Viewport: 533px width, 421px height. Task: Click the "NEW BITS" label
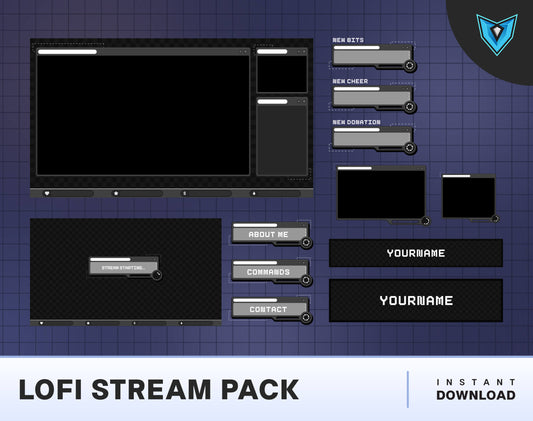(x=348, y=40)
